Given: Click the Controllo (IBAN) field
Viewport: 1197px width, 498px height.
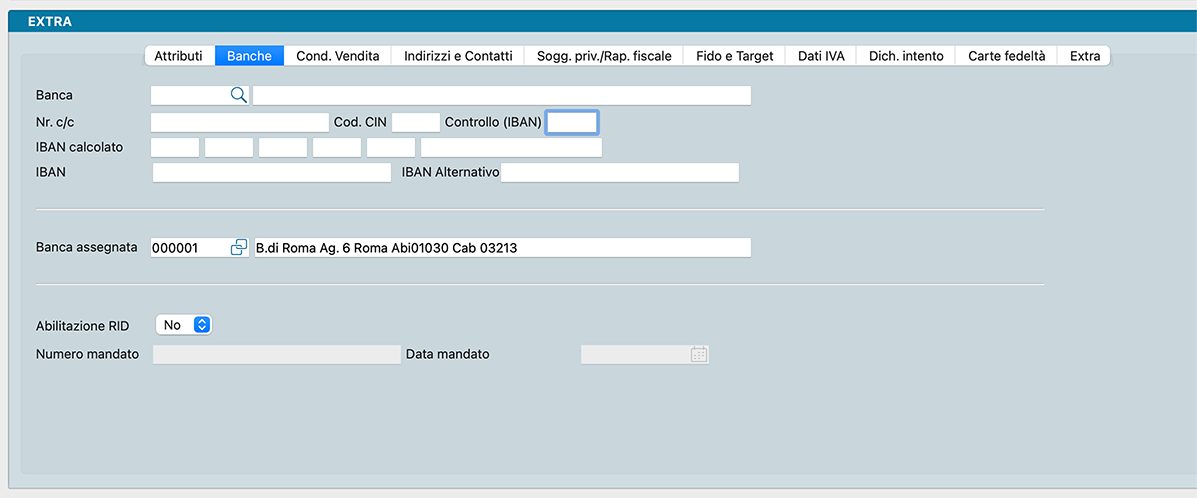Looking at the screenshot, I should (572, 122).
